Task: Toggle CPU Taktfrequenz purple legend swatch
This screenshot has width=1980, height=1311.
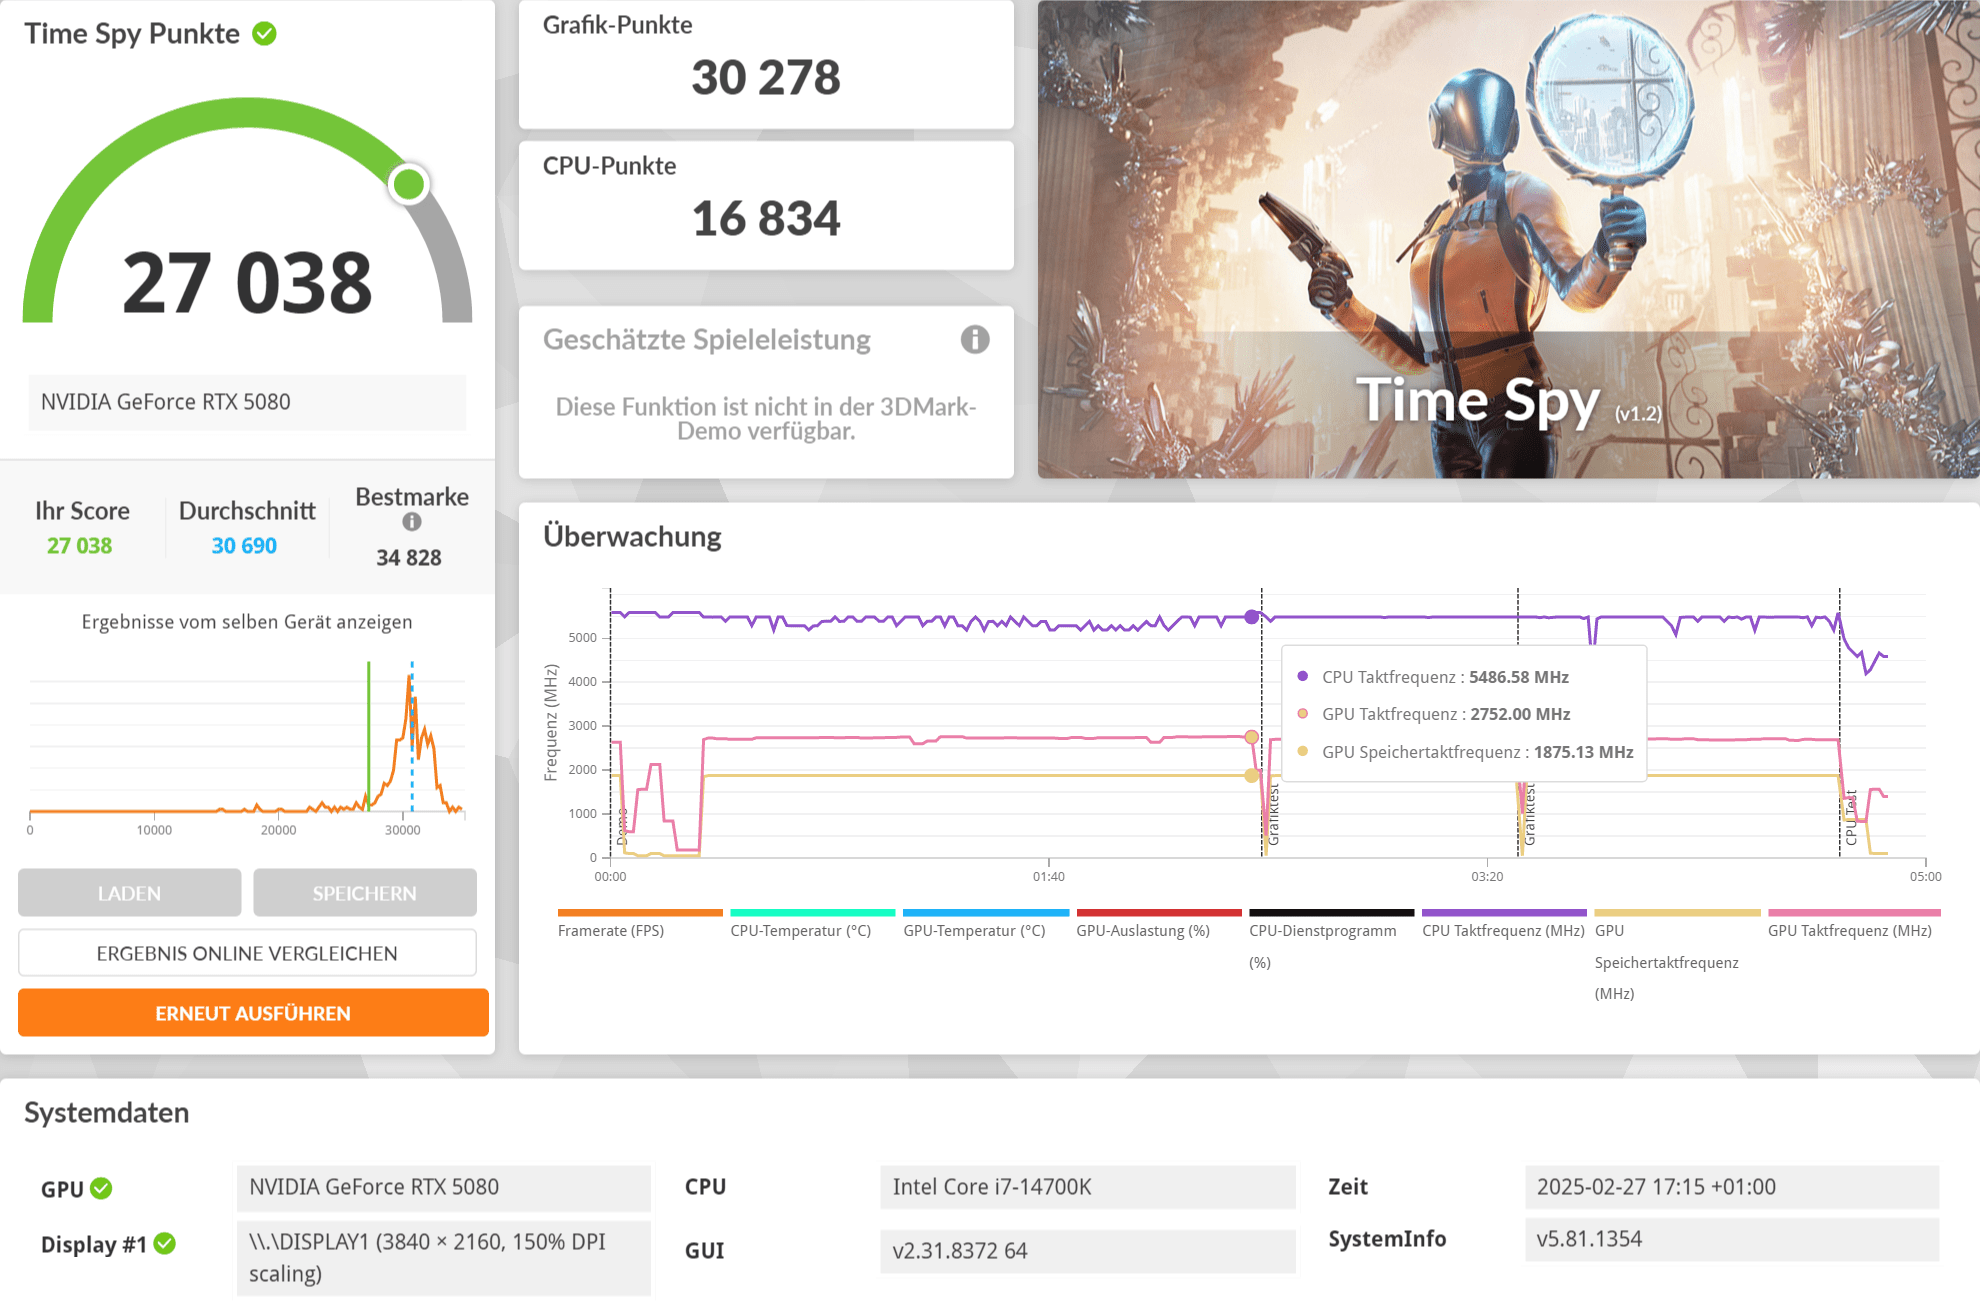Action: point(1503,913)
